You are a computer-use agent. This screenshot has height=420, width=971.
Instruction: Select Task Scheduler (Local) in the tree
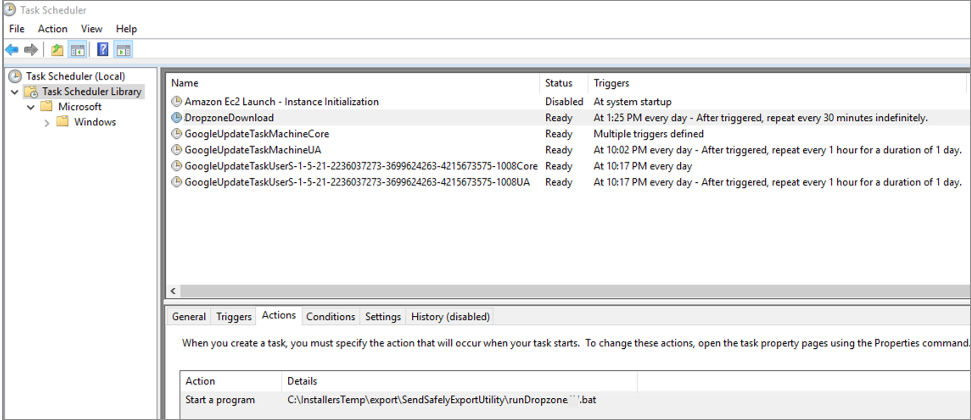click(x=76, y=76)
